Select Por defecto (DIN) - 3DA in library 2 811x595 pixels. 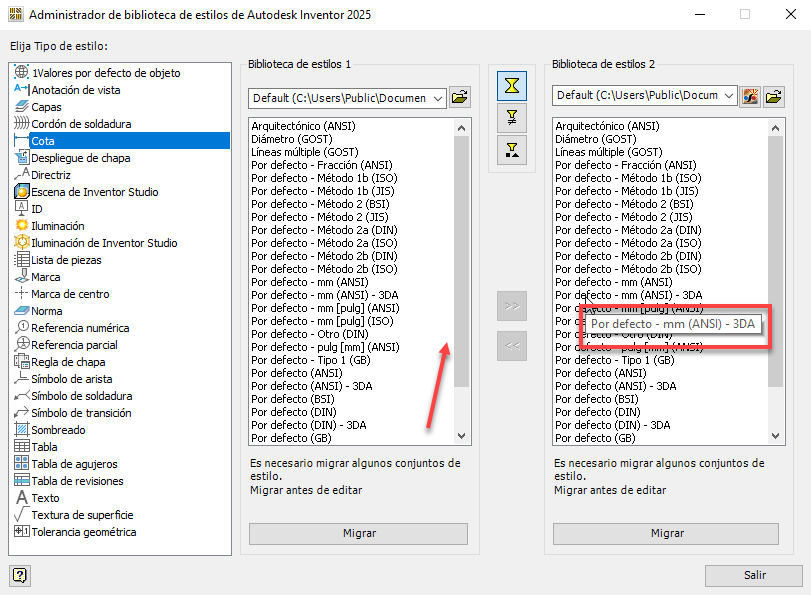pos(612,425)
